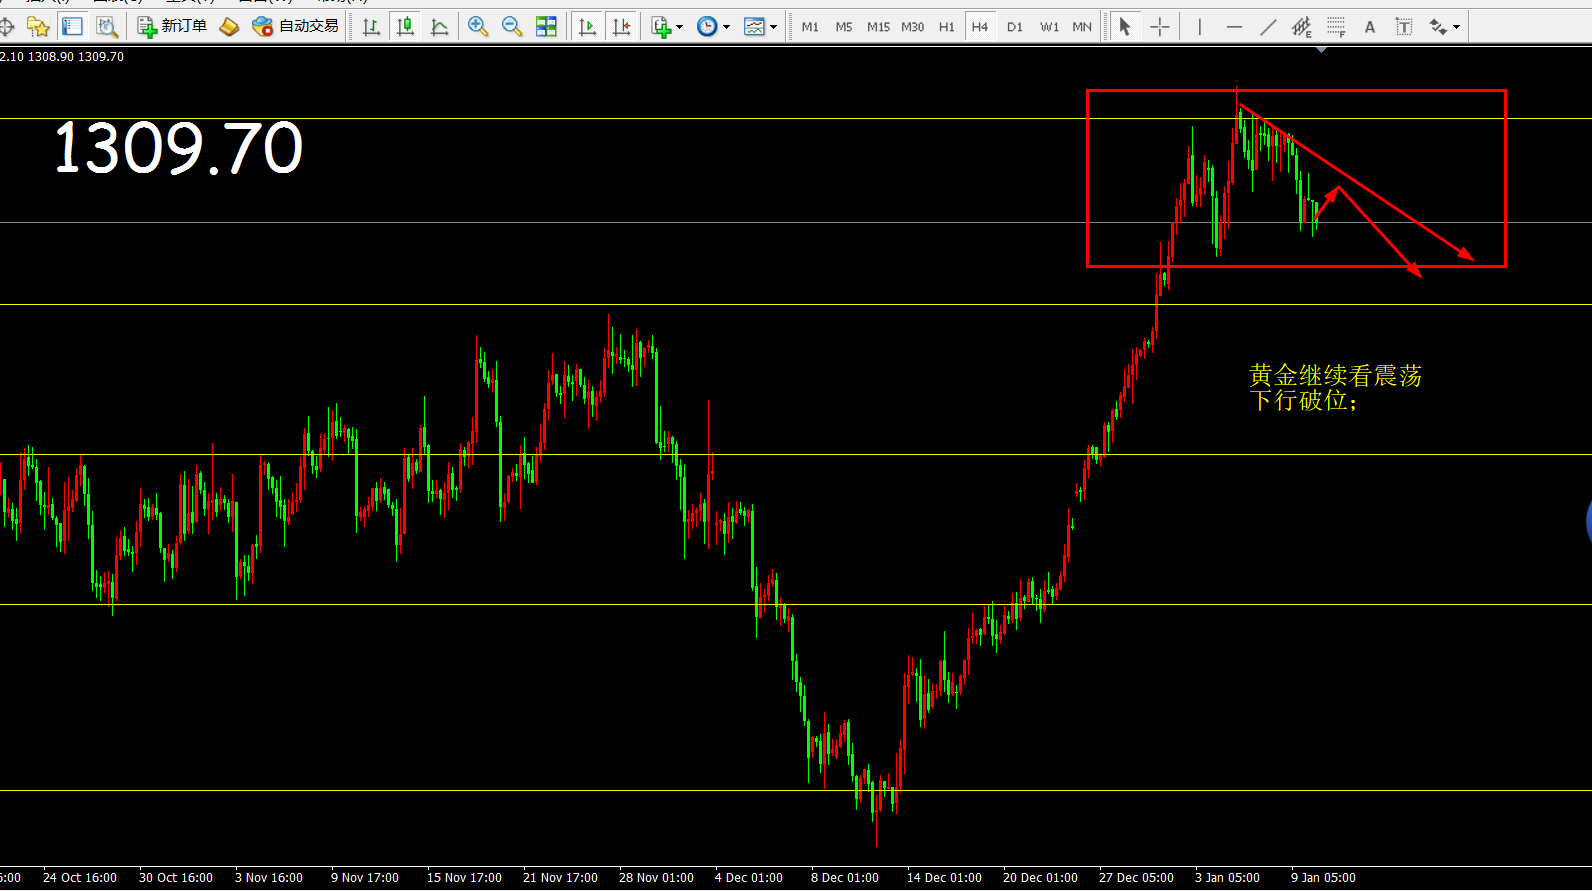Select the crosshair tool
The width and height of the screenshot is (1592, 891).
(1159, 27)
